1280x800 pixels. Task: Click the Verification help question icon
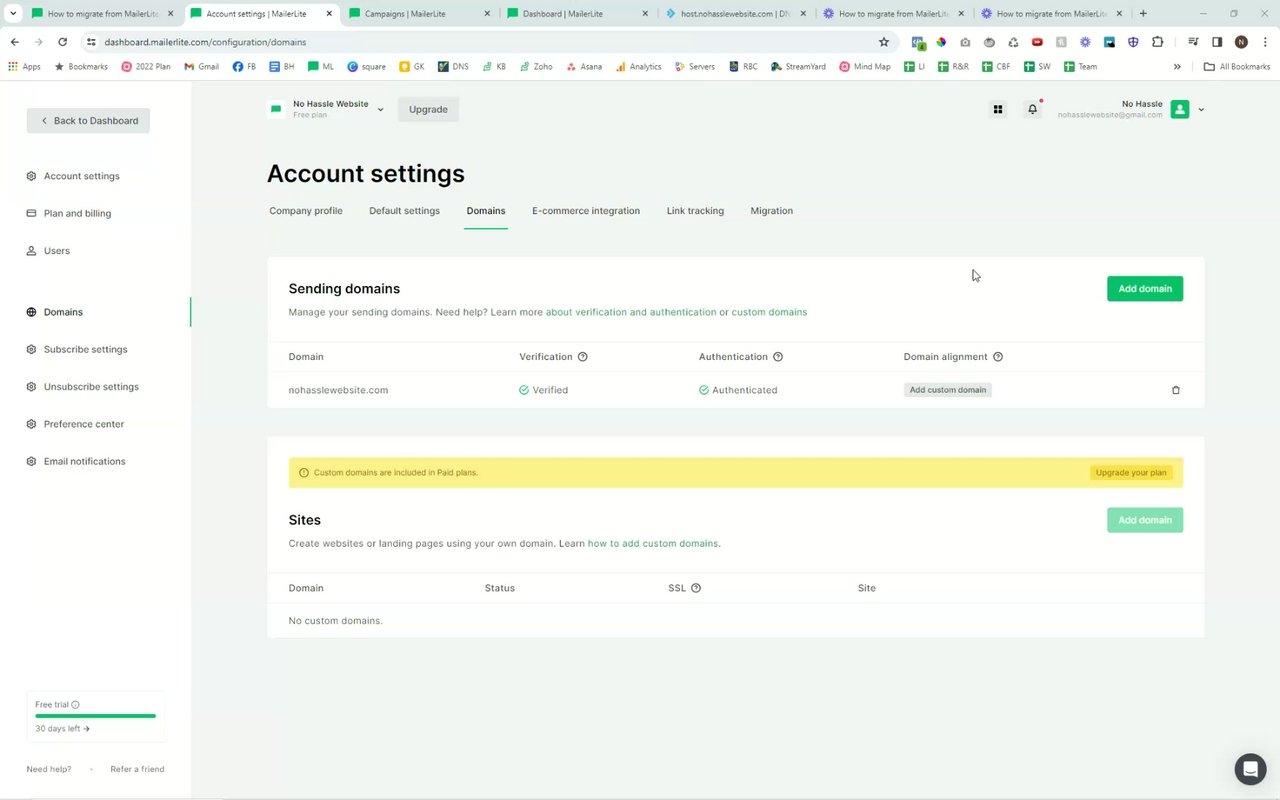(x=582, y=357)
